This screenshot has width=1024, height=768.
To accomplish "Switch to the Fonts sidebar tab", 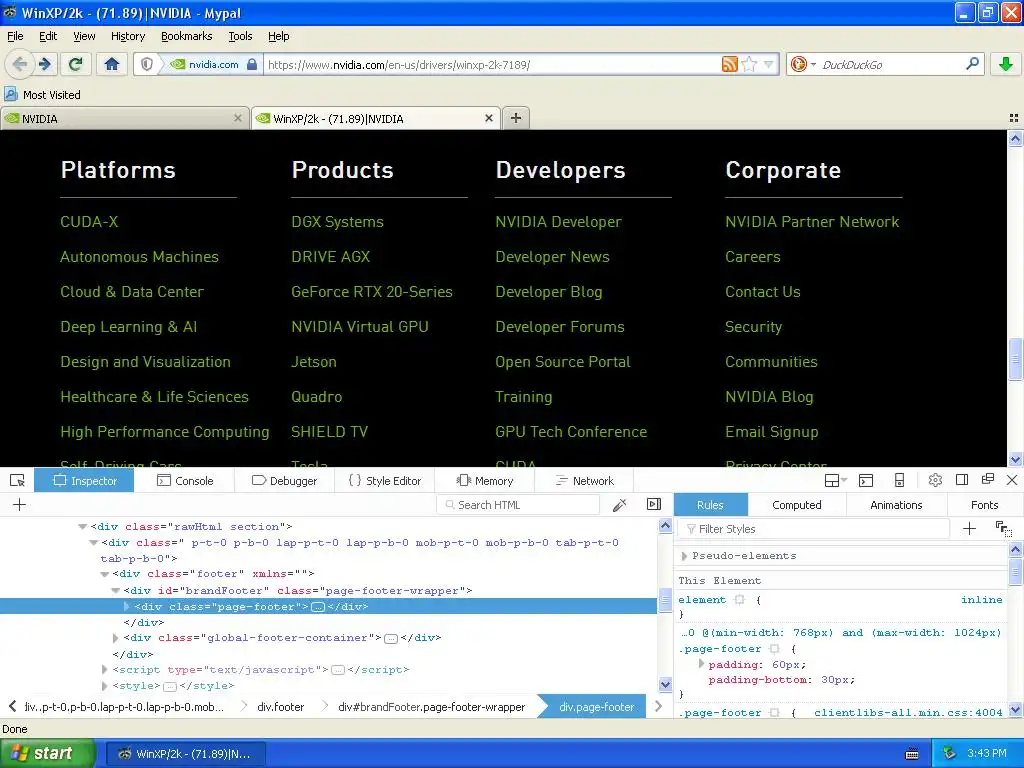I will coord(984,505).
